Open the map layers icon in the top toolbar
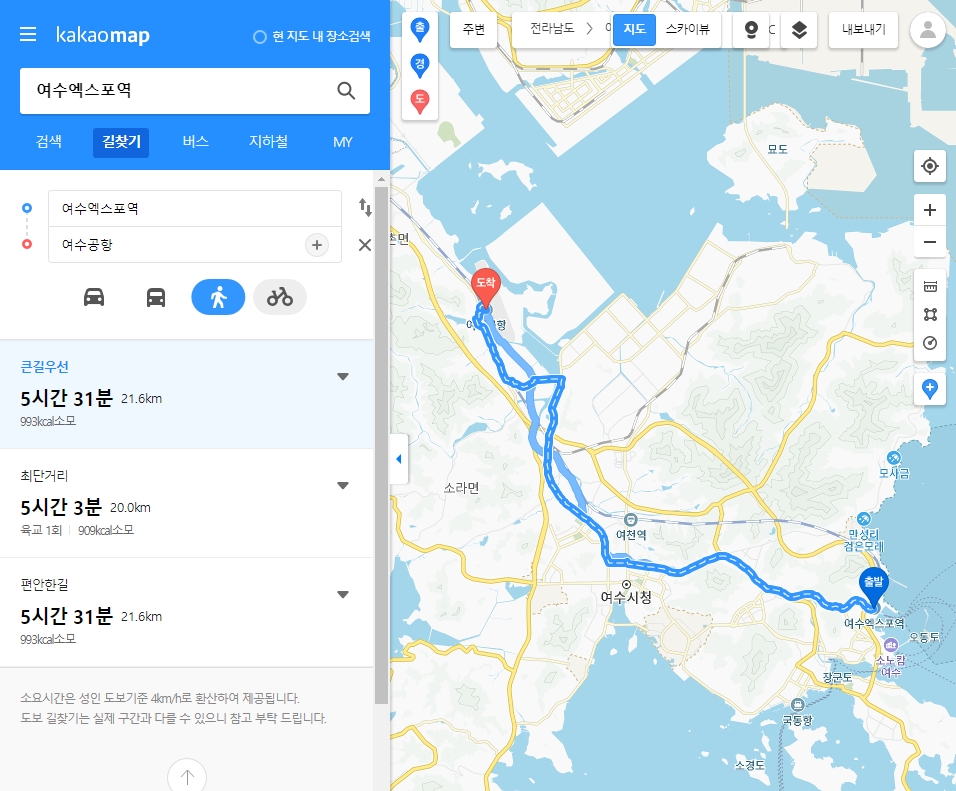Screen dimensions: 956x791 799,29
